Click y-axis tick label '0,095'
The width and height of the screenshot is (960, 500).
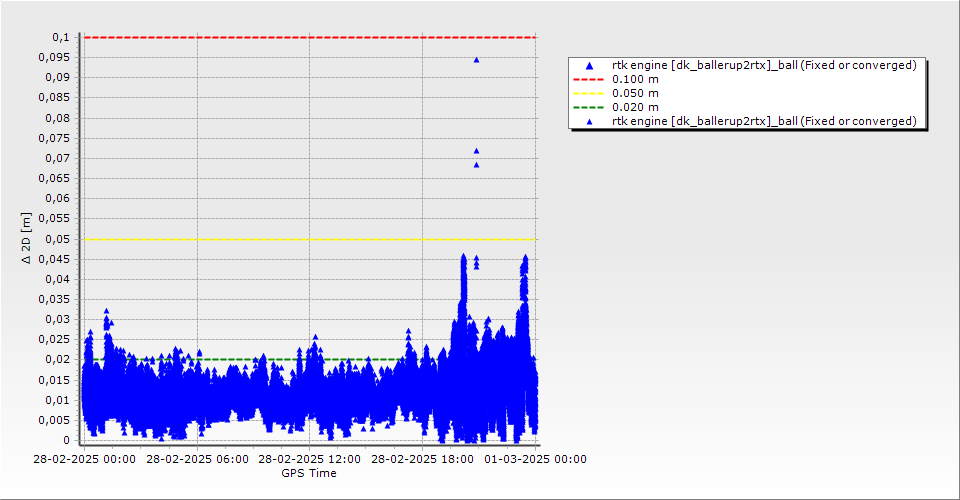pyautogui.click(x=54, y=58)
